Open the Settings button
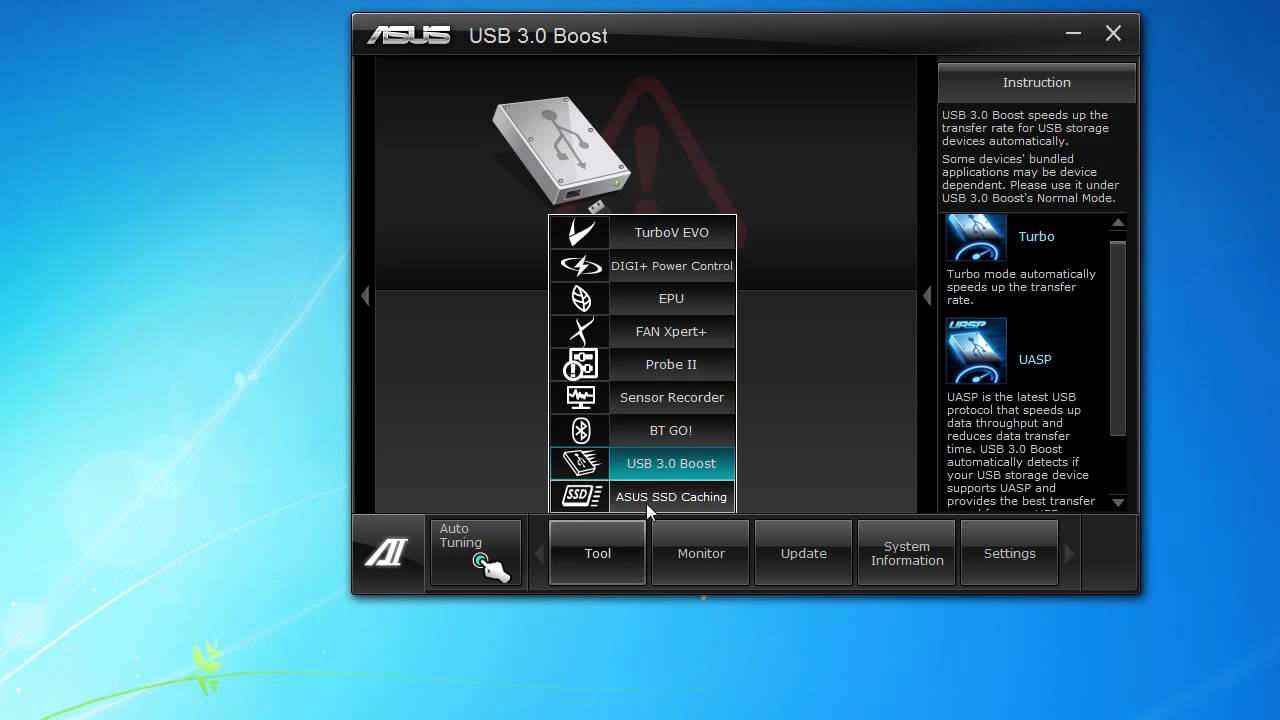 [x=1009, y=553]
